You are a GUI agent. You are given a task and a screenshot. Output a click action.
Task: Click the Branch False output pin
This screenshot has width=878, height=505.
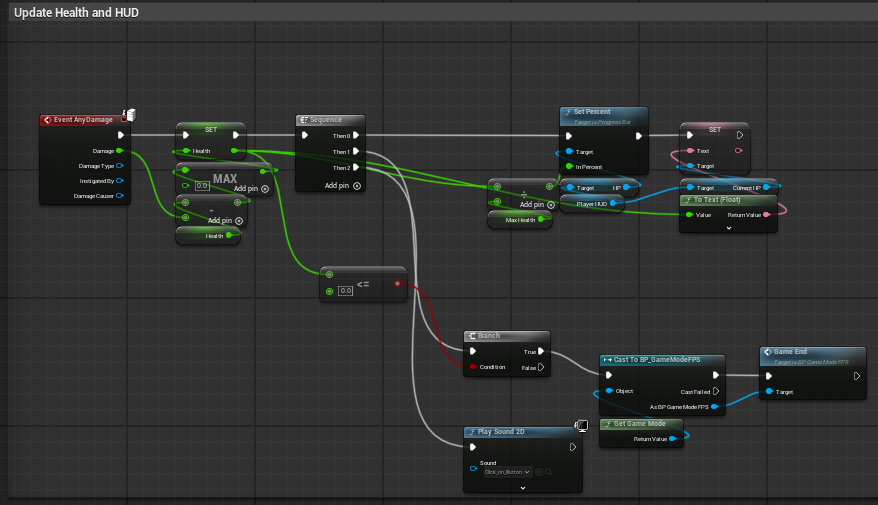541,367
